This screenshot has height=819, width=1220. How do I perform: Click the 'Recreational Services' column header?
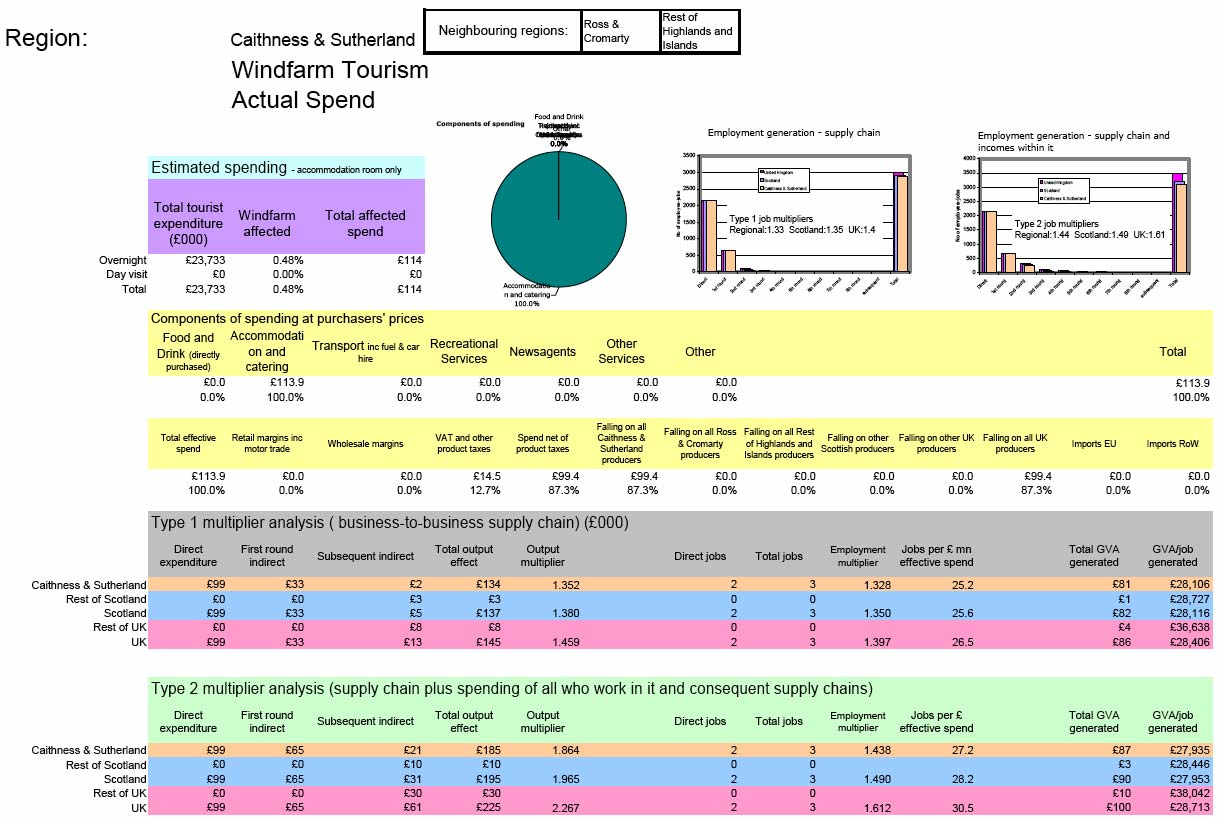point(464,351)
